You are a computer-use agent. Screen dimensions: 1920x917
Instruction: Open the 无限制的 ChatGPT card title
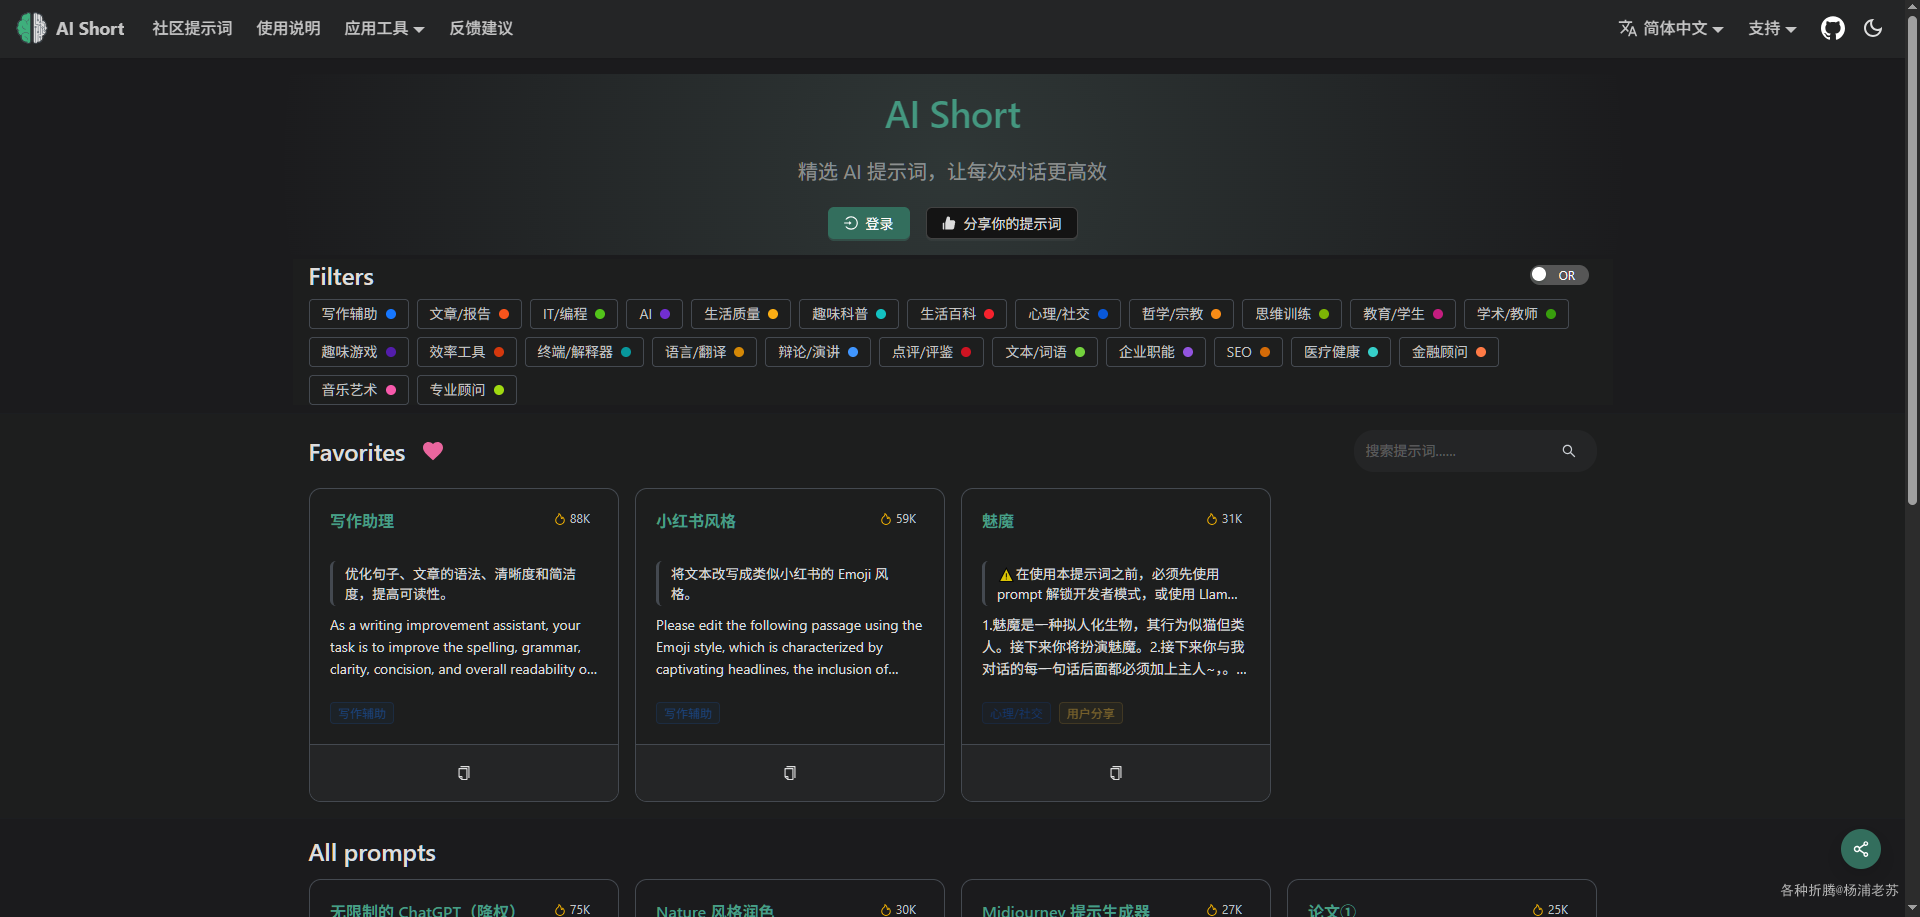(x=423, y=910)
